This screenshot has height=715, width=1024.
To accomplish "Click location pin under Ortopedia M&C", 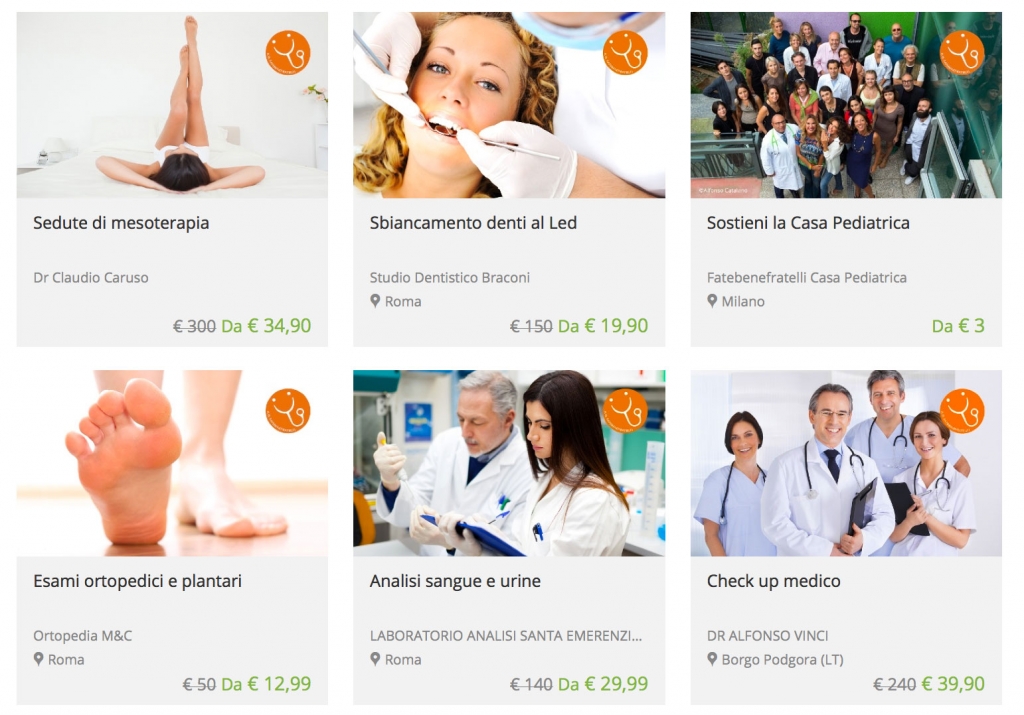I will click(39, 659).
